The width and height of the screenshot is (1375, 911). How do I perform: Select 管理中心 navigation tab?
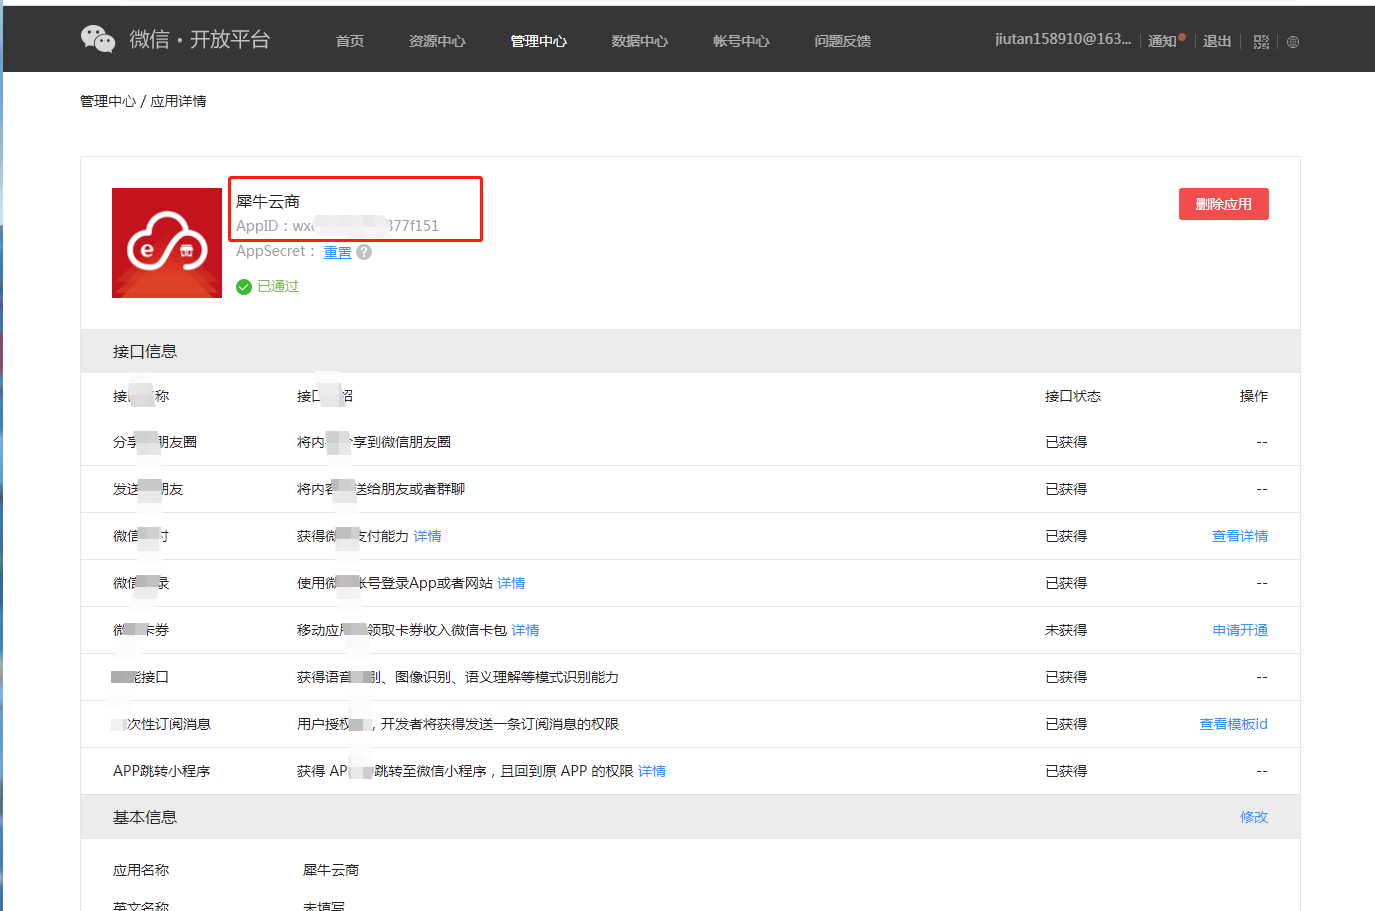click(538, 41)
